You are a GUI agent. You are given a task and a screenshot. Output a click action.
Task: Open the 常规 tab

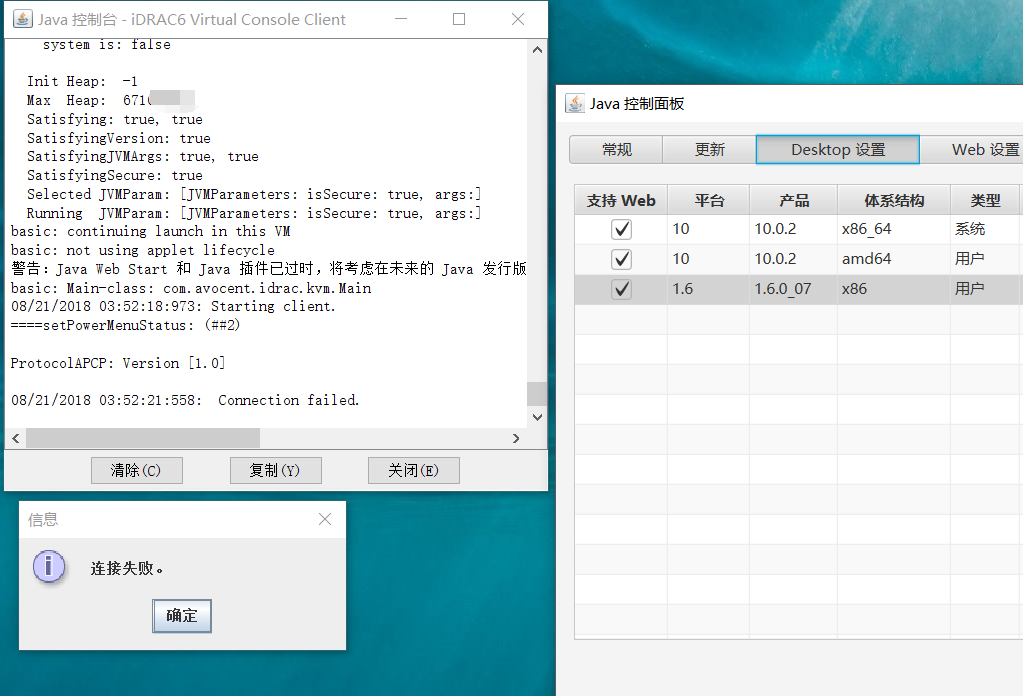point(616,149)
